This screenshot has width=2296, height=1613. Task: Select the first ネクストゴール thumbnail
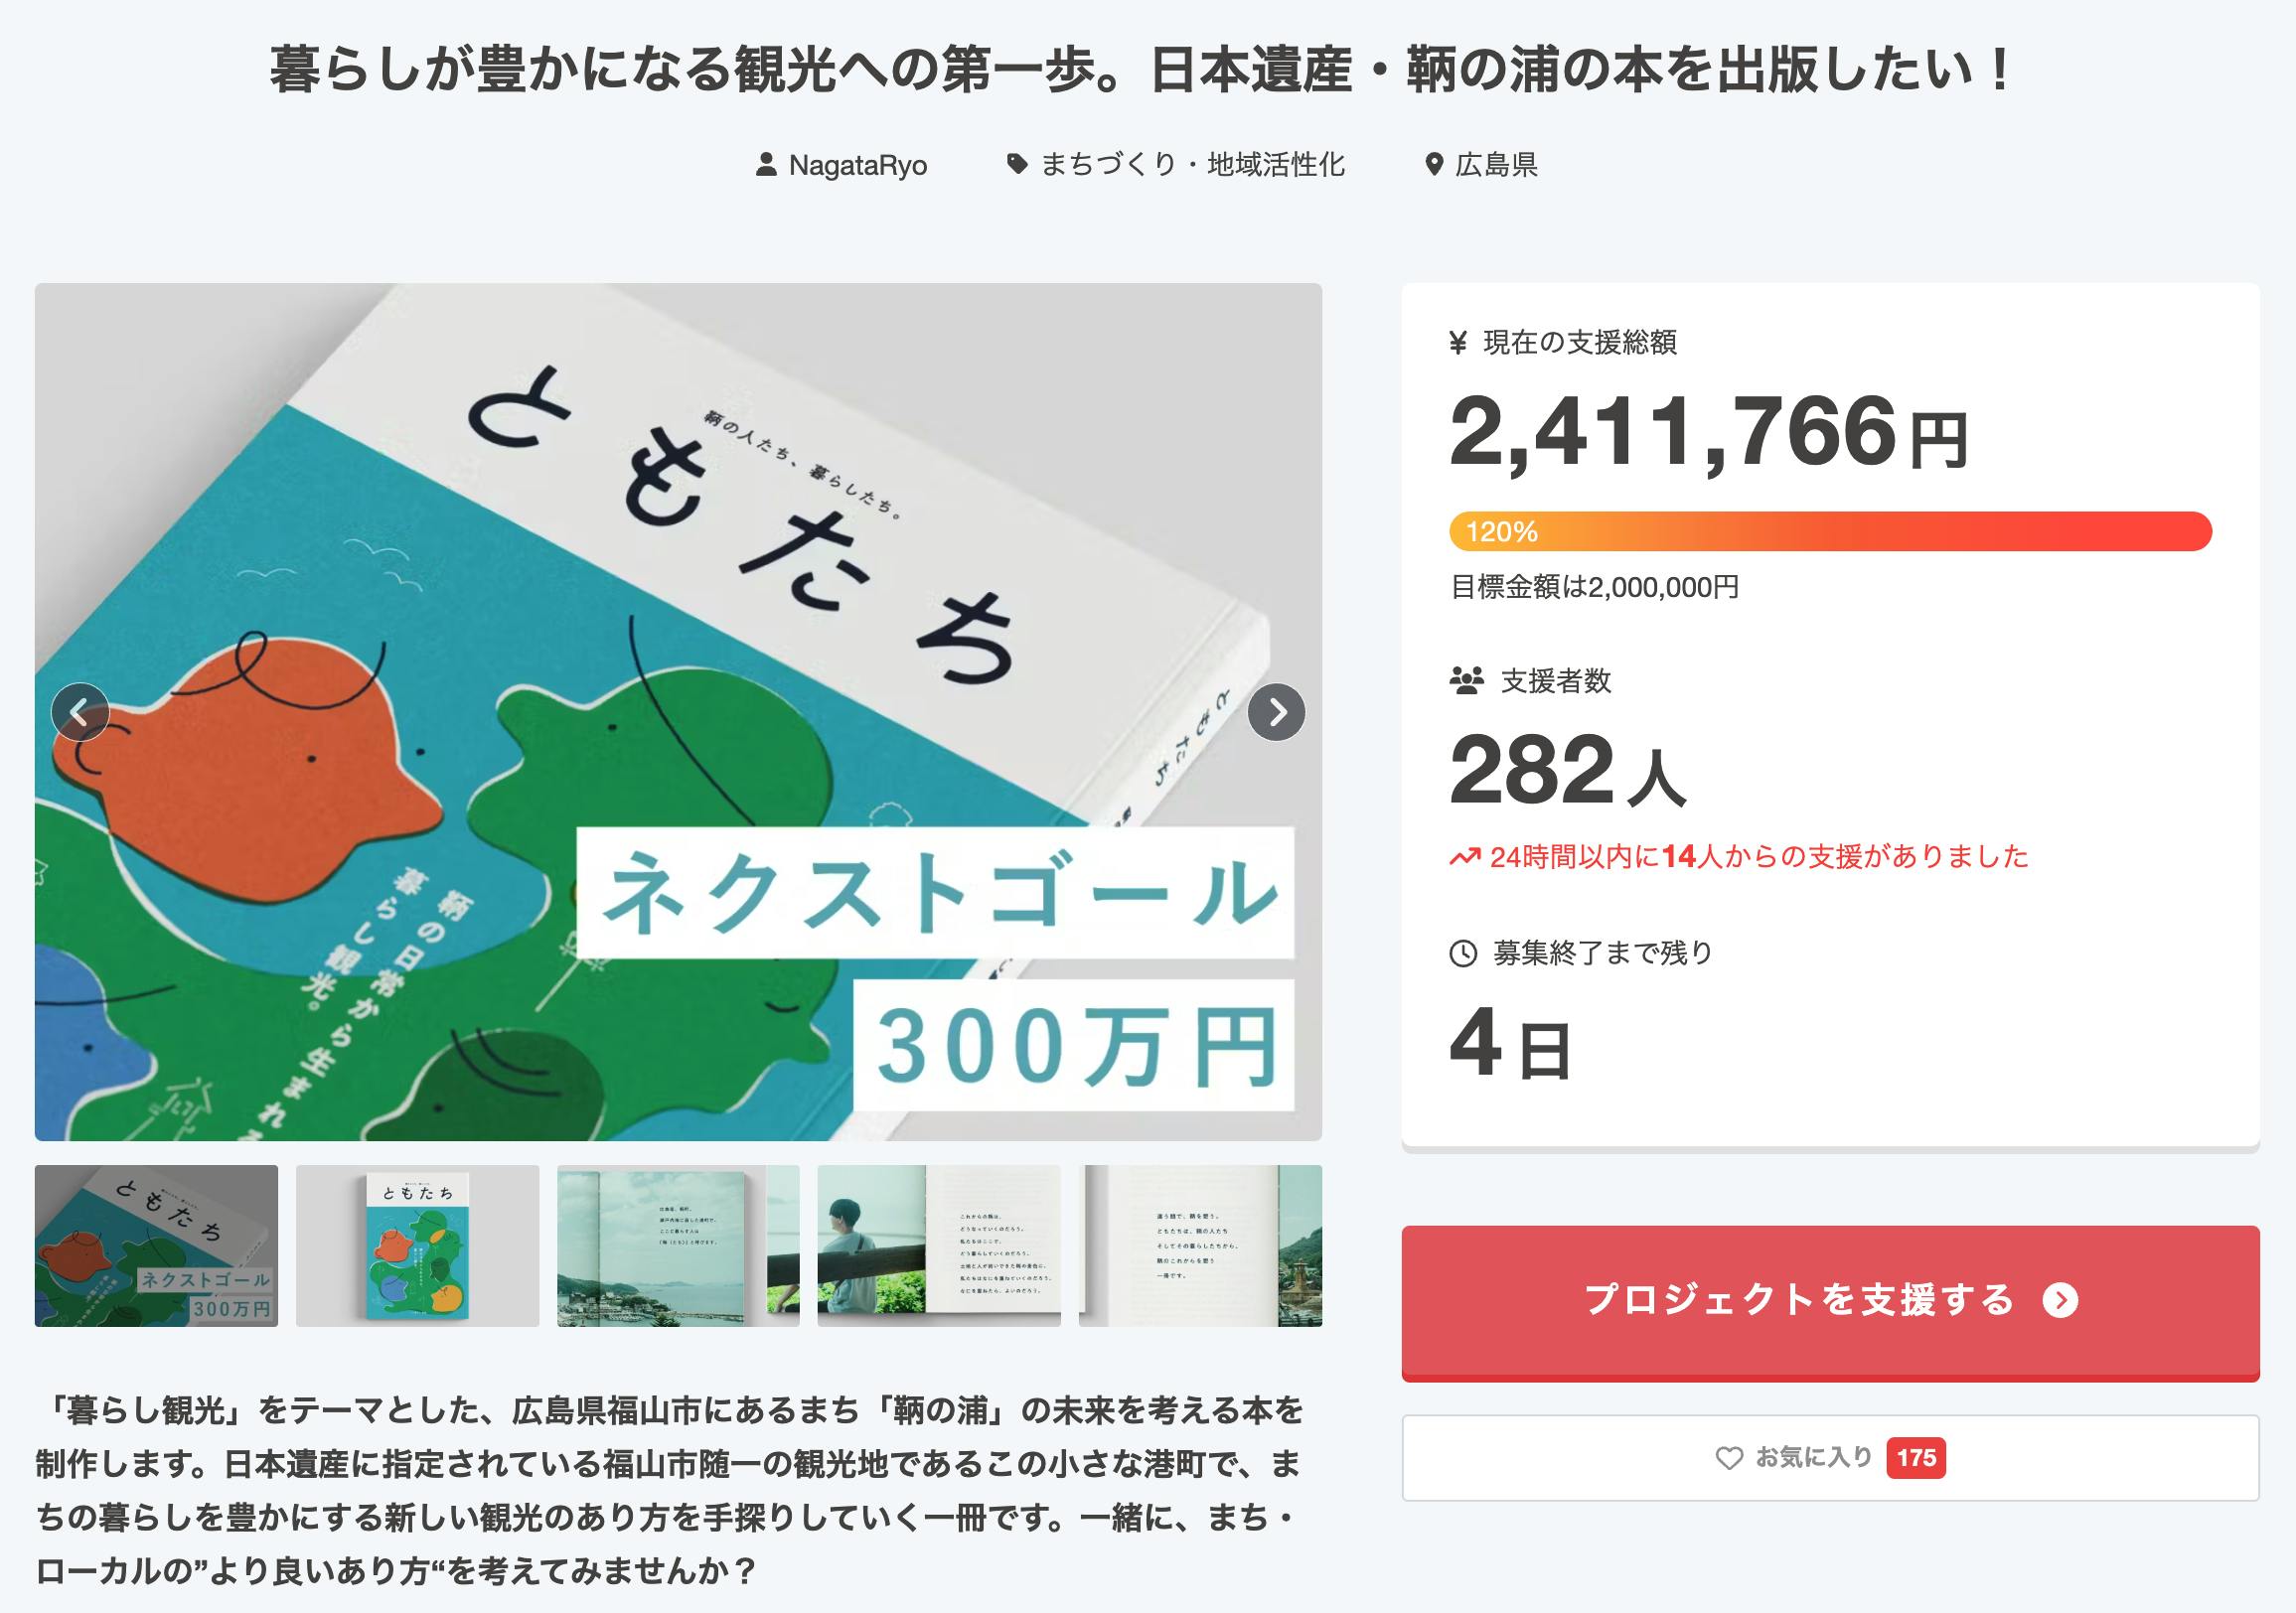point(156,1246)
